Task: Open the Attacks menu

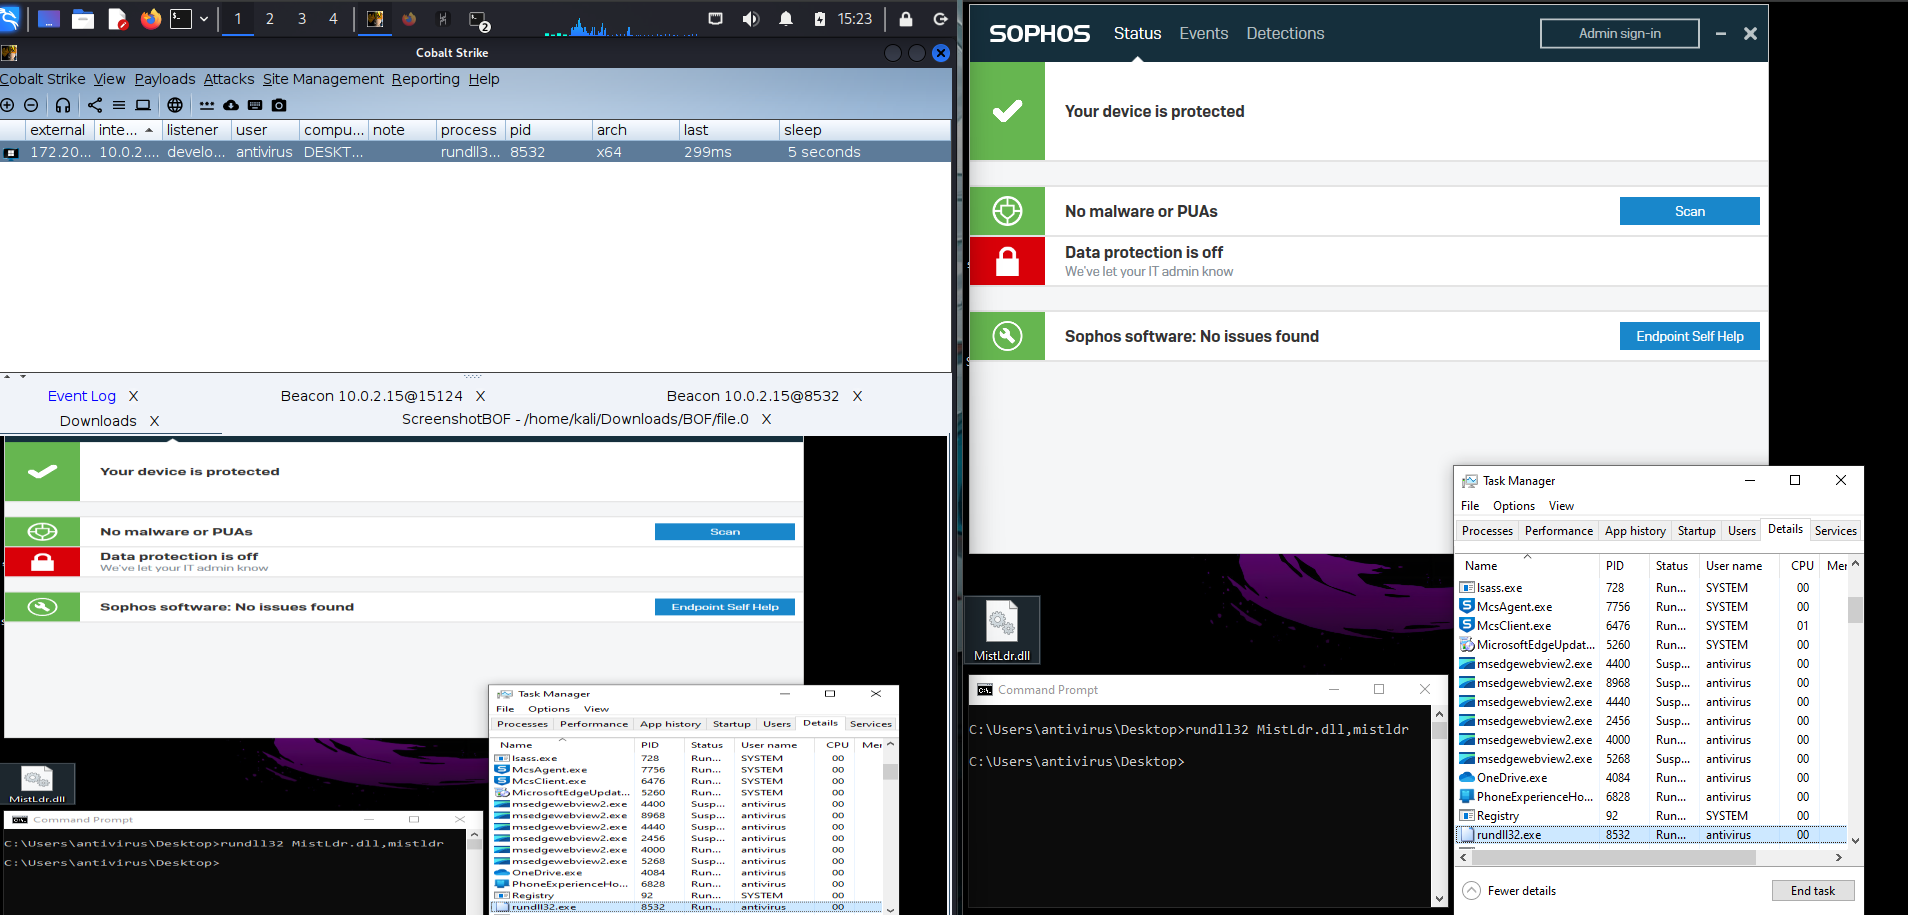Action: (229, 79)
